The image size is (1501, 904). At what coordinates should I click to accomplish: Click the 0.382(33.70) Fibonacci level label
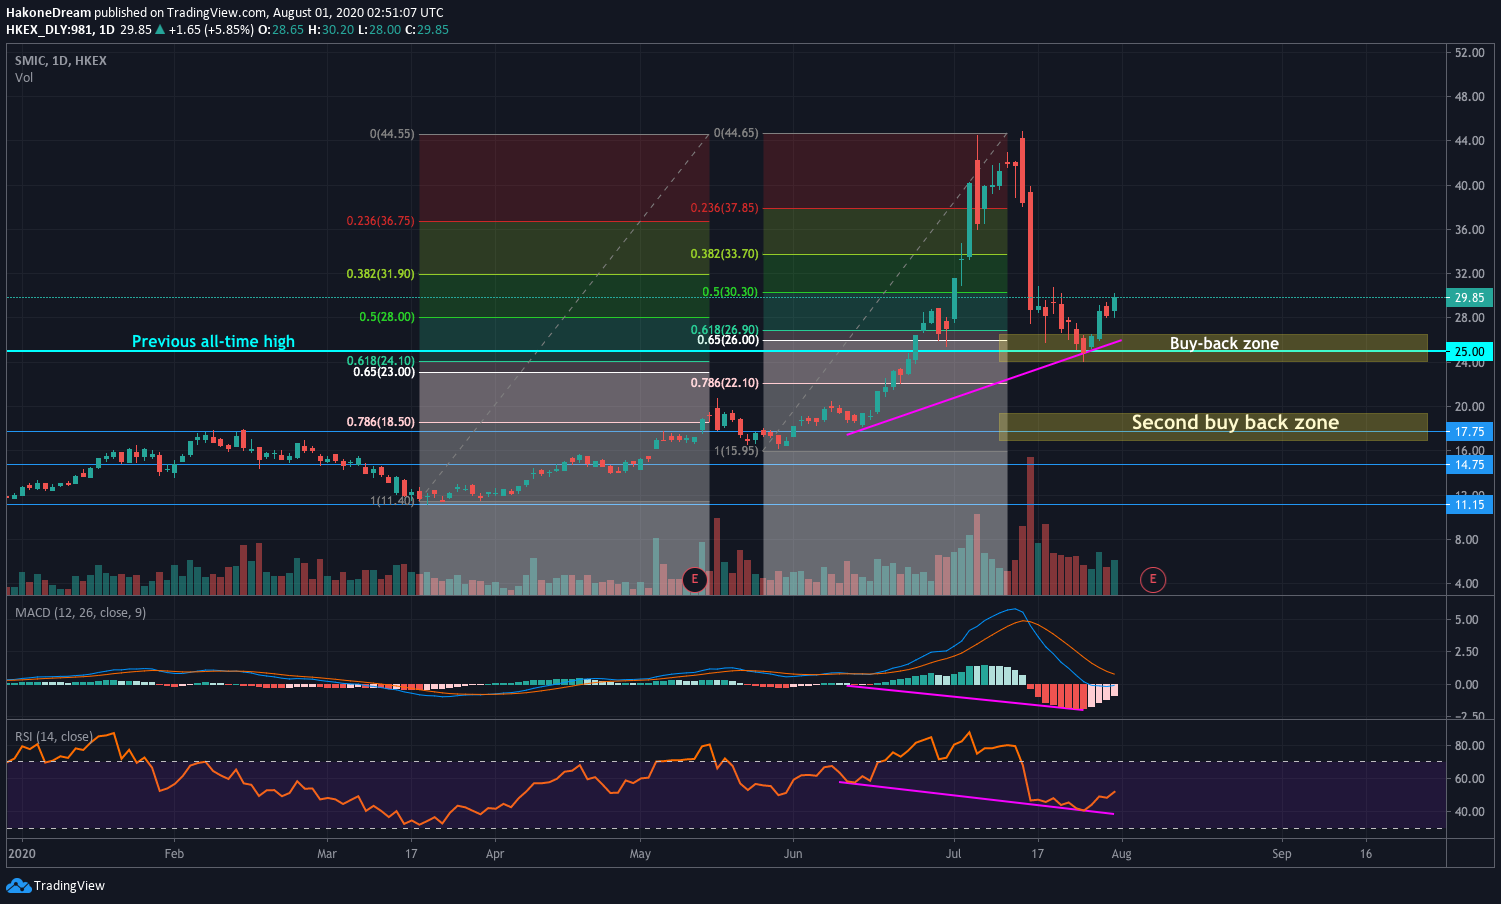724,254
